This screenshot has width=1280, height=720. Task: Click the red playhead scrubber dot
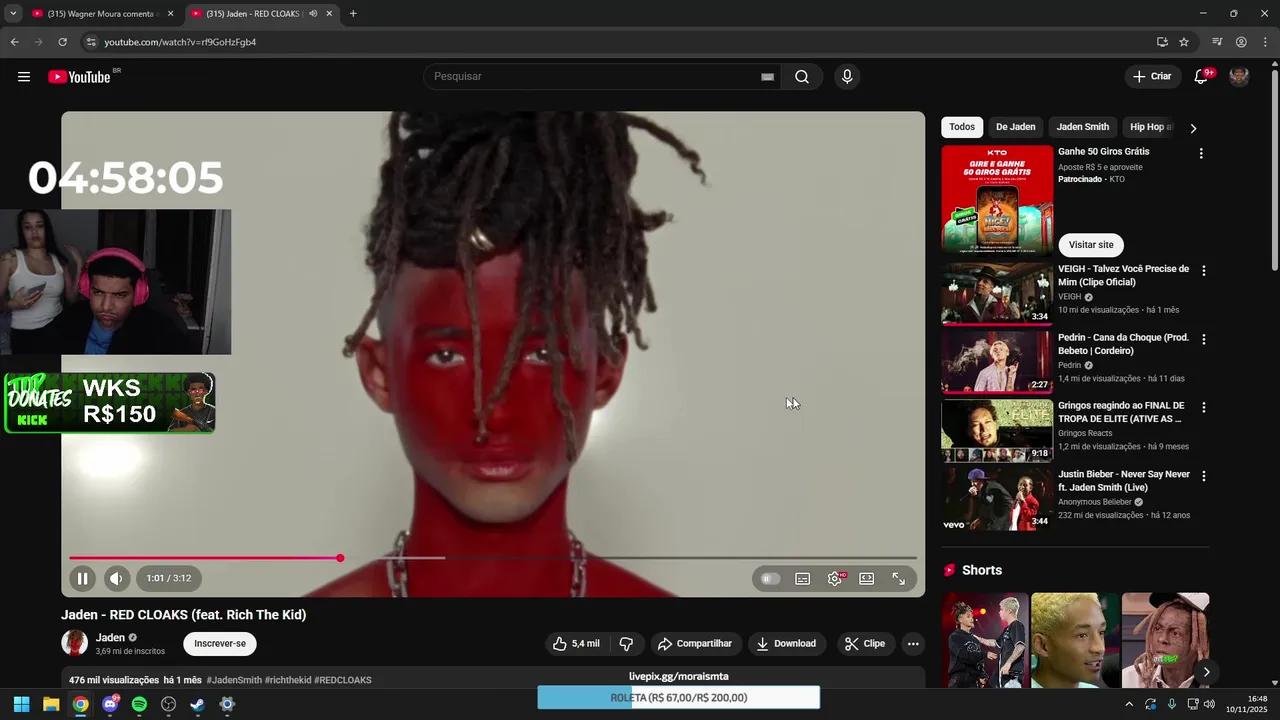(340, 558)
